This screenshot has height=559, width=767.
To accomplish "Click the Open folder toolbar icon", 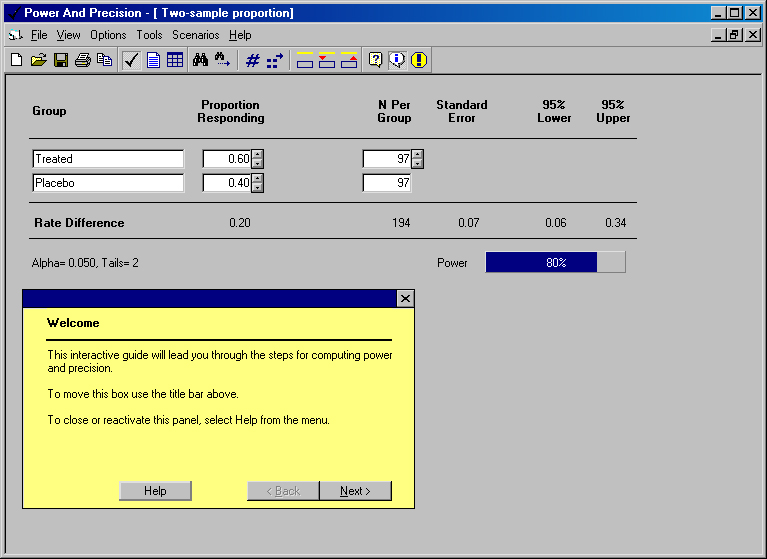I will click(x=39, y=60).
